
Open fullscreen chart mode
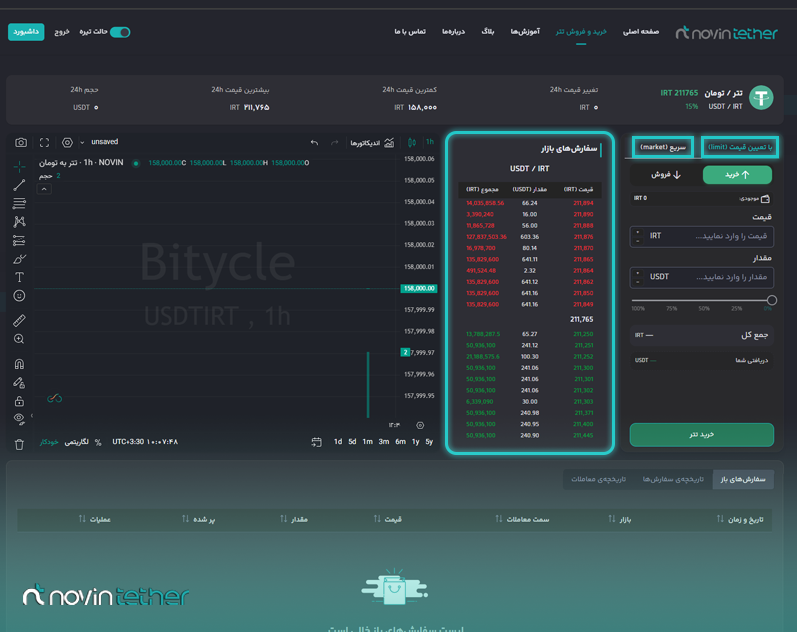pos(44,142)
